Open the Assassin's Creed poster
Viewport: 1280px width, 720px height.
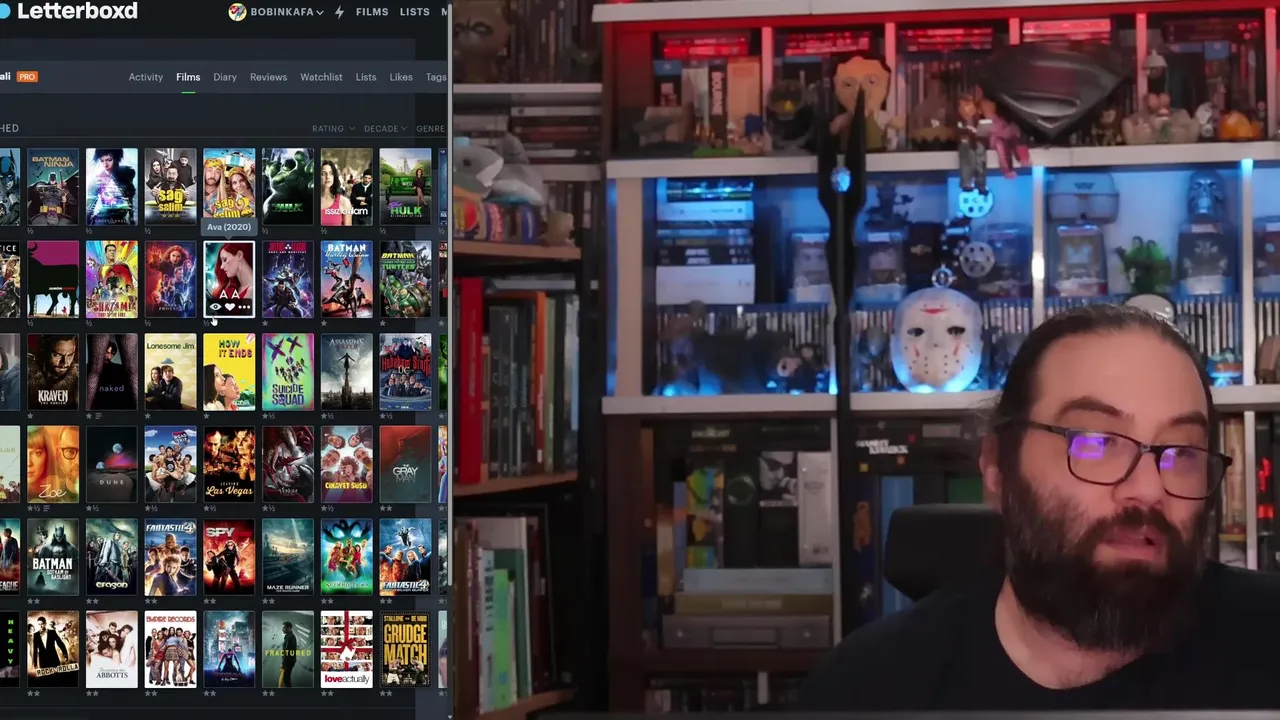(347, 372)
